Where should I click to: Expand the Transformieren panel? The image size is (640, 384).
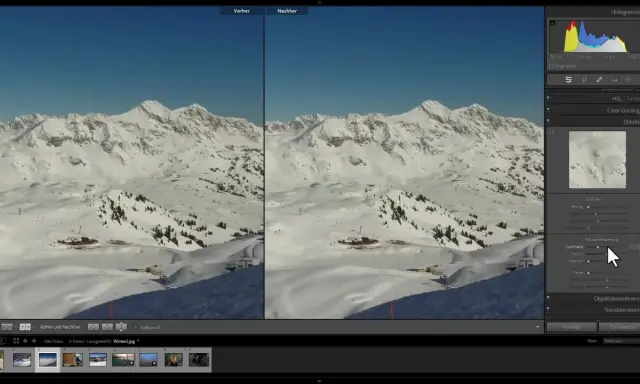point(622,310)
